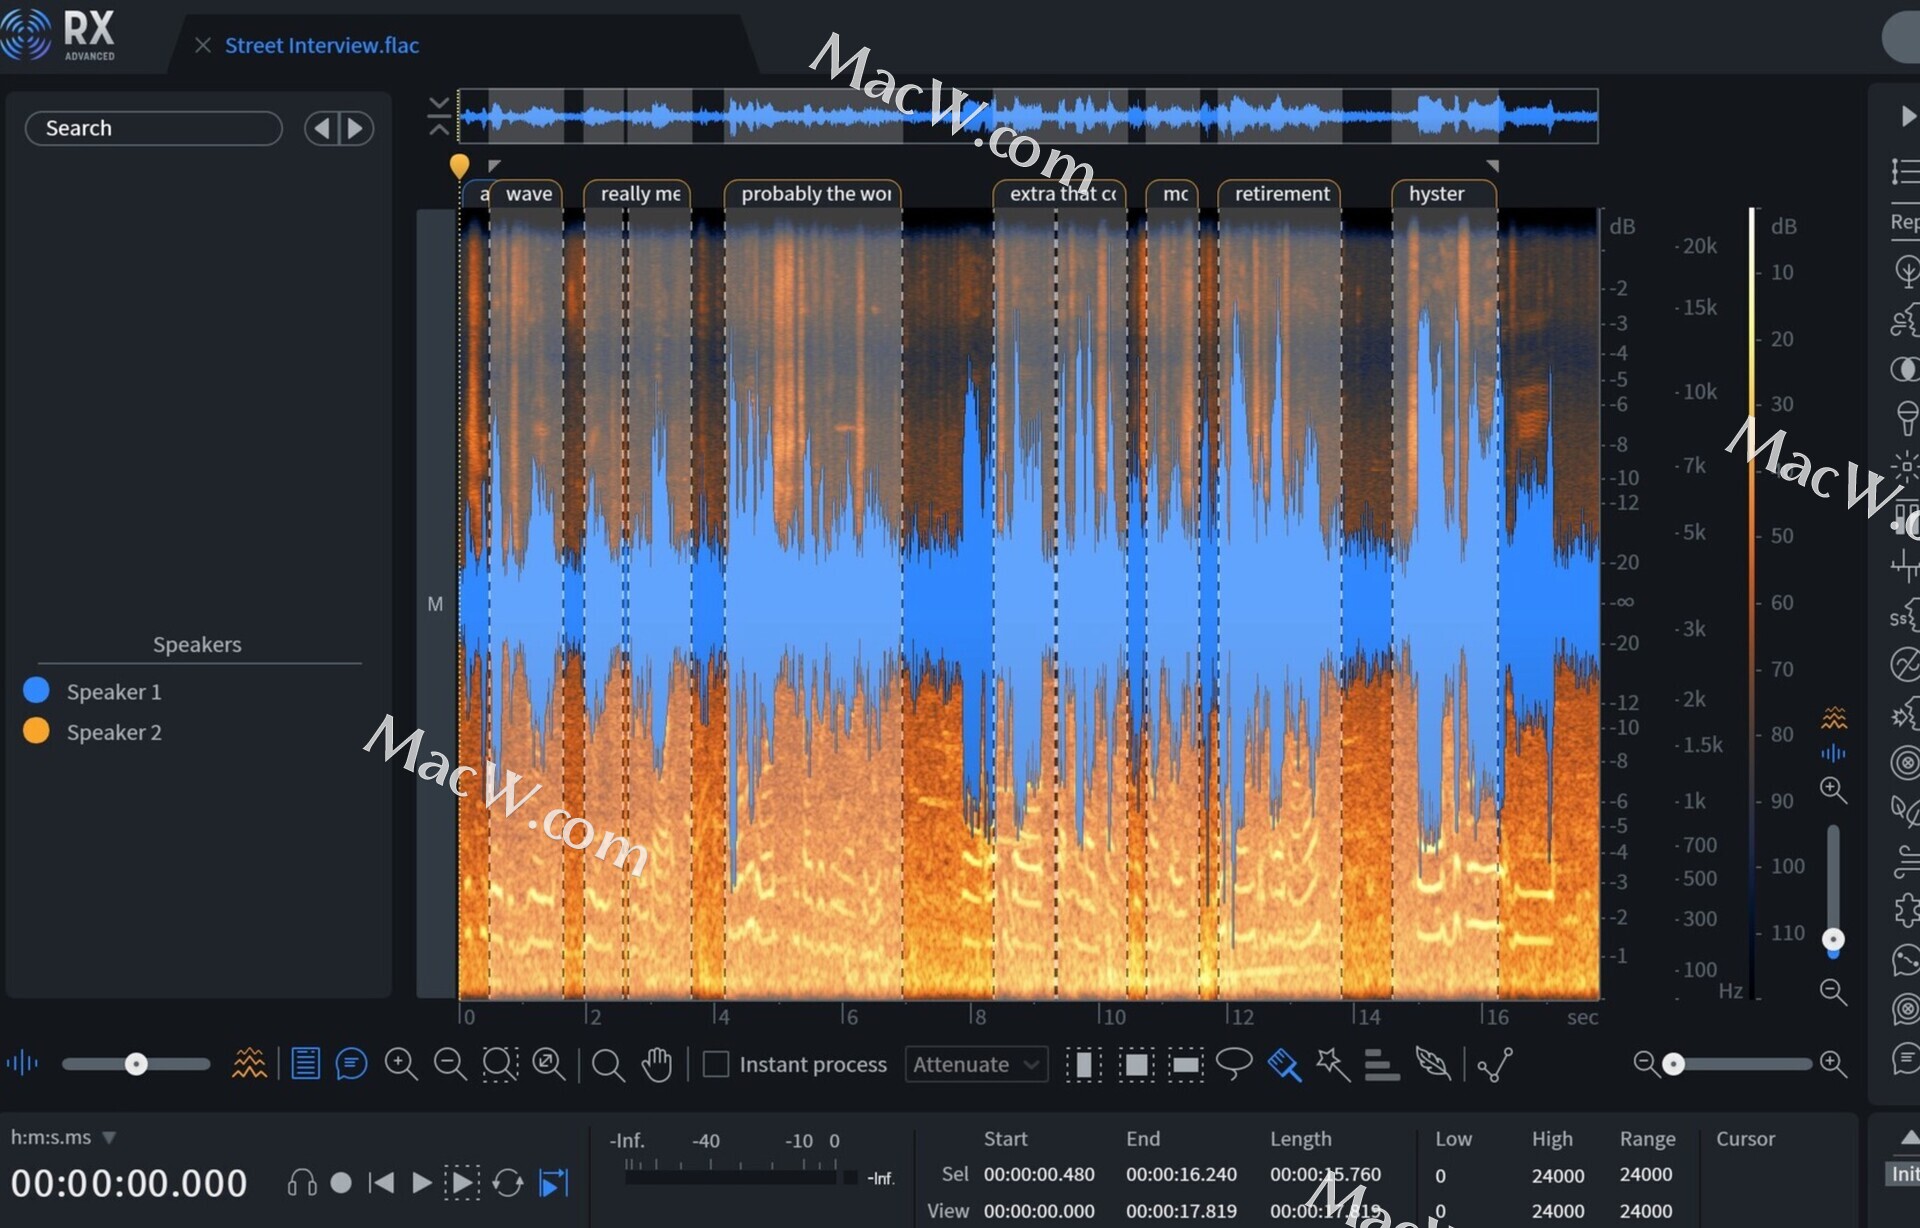Viewport: 1920px width, 1228px height.
Task: Activate the Grab and drag hand tool
Action: (657, 1064)
